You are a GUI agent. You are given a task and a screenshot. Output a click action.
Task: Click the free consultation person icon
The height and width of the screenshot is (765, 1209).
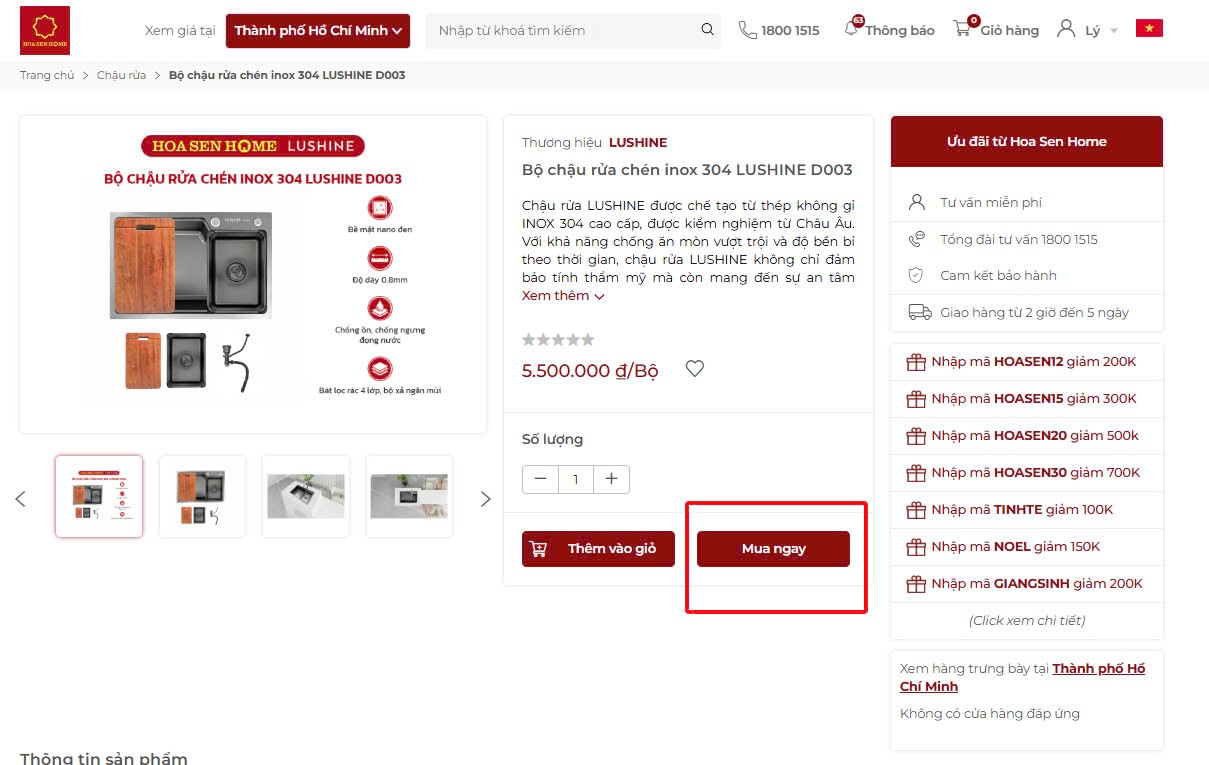click(x=916, y=202)
